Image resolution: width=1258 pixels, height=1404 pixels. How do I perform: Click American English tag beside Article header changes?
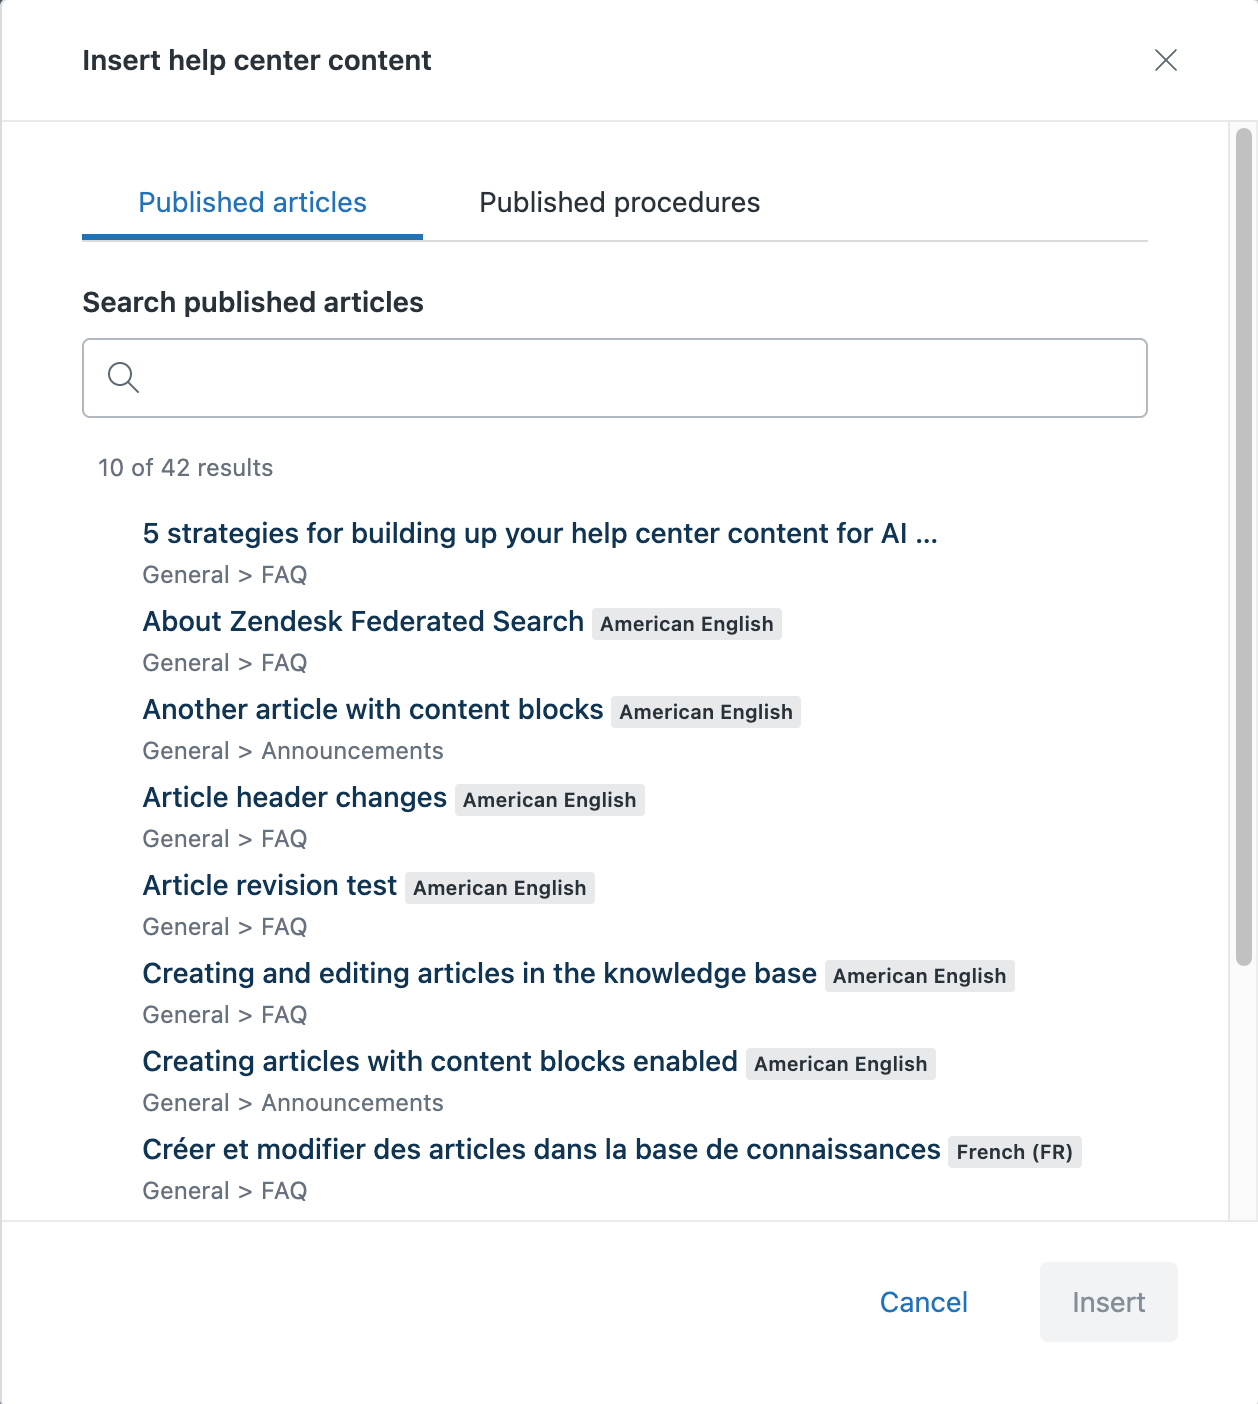(x=549, y=800)
